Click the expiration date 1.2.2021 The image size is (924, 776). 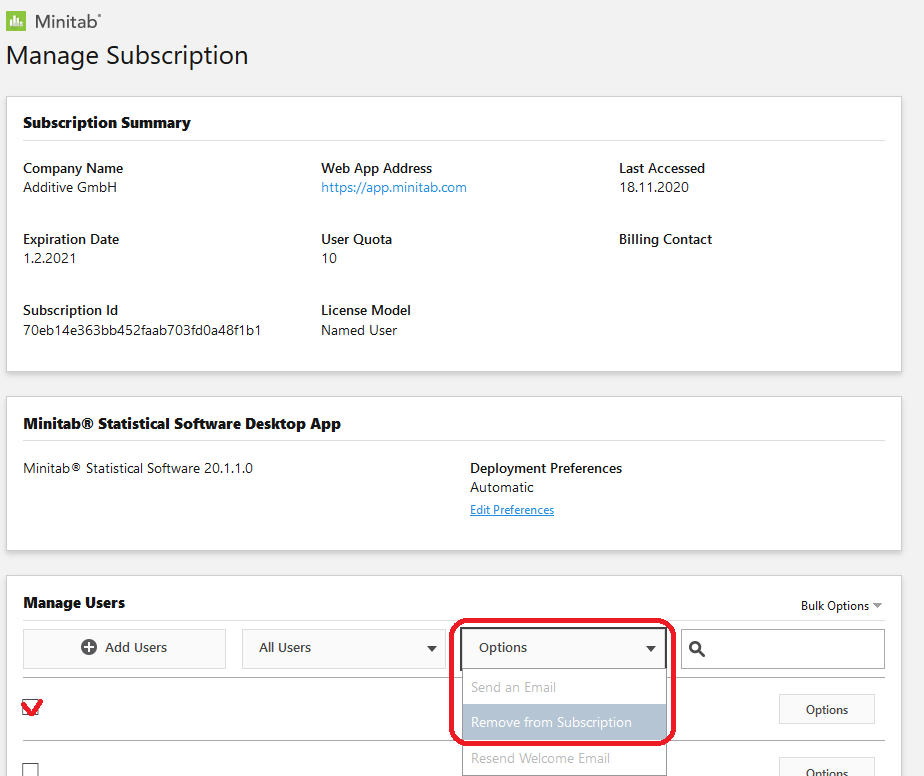[50, 258]
